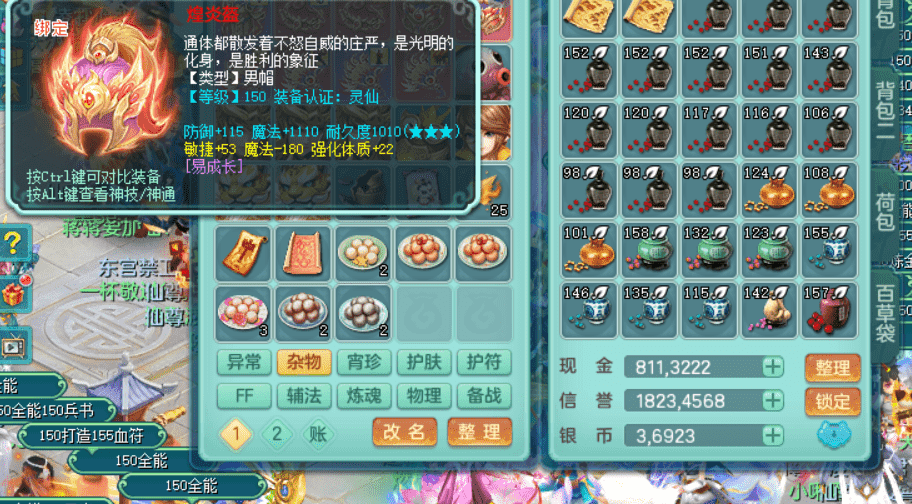
Task: Select the yellow talisman scroll item
Action: [243, 254]
